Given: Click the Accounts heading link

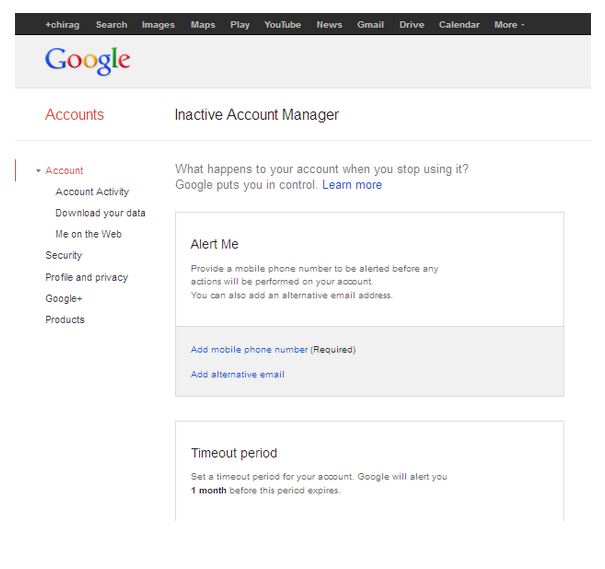Looking at the screenshot, I should point(74,115).
